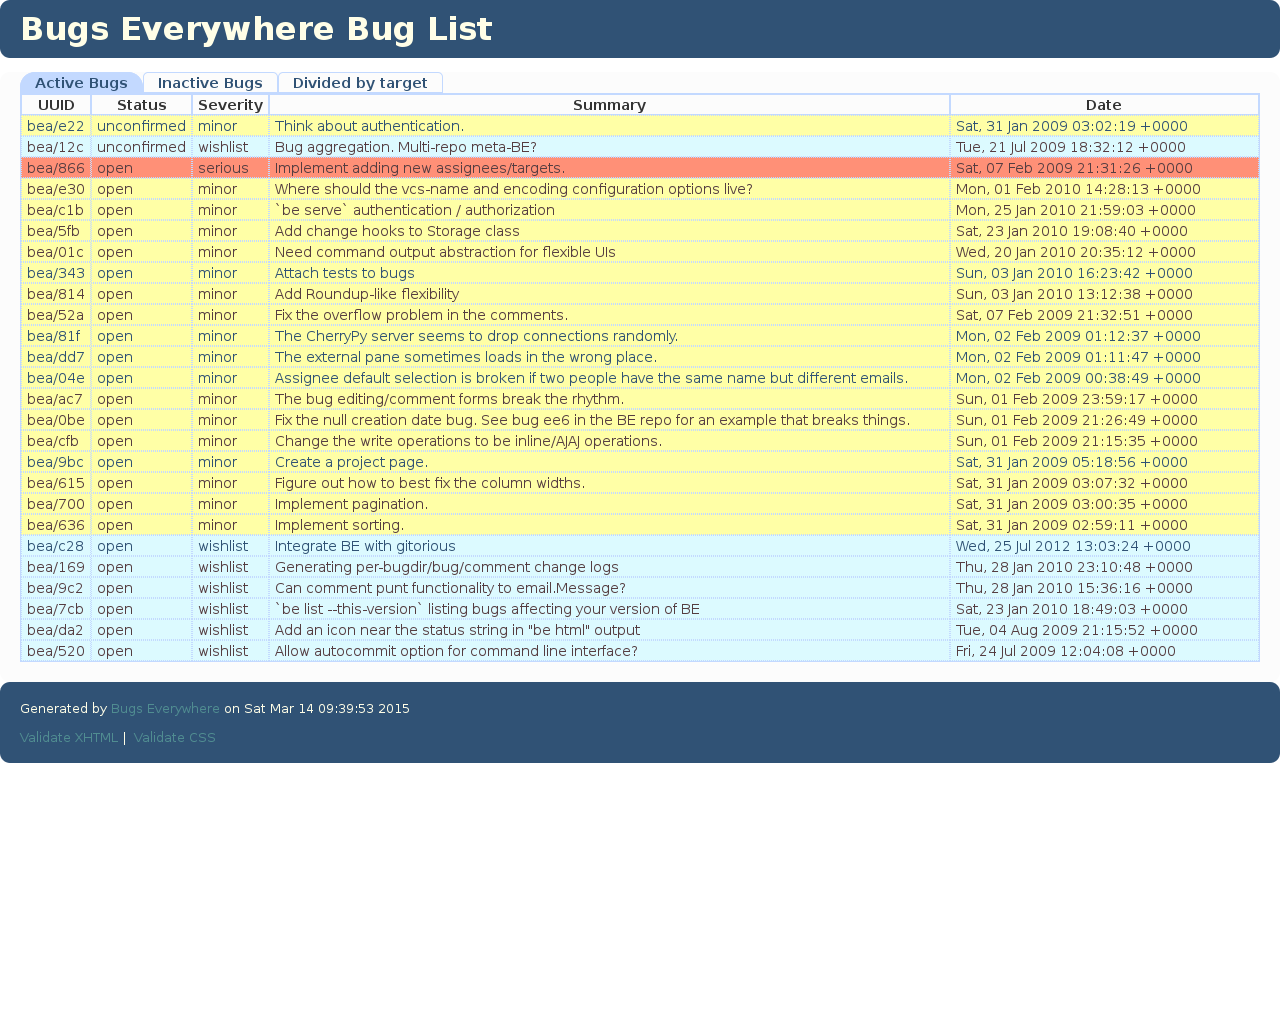Open bug bea/615 UUID link
This screenshot has height=1024, width=1280.
pyautogui.click(x=56, y=483)
